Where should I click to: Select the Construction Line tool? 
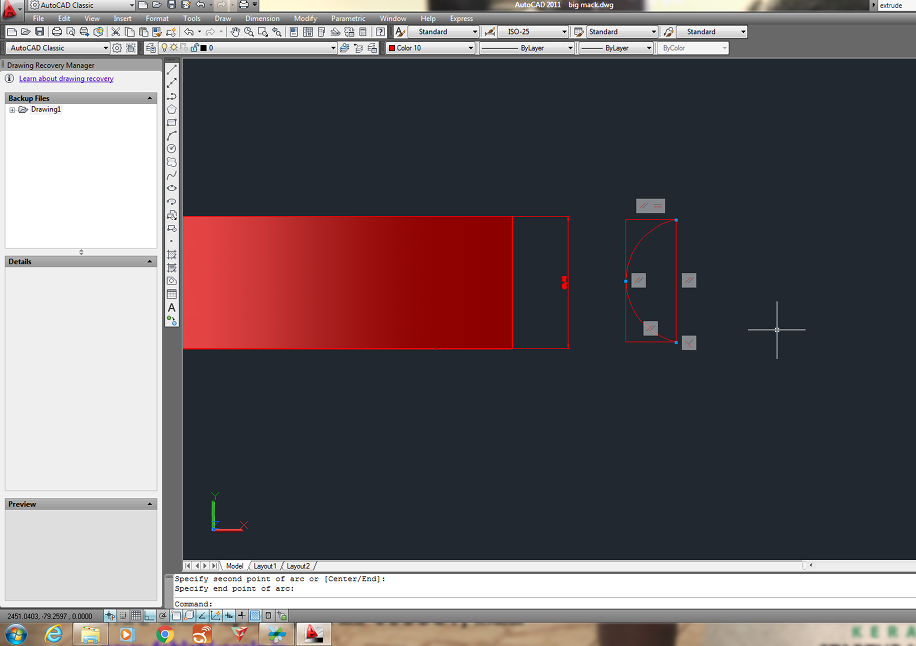click(x=172, y=83)
